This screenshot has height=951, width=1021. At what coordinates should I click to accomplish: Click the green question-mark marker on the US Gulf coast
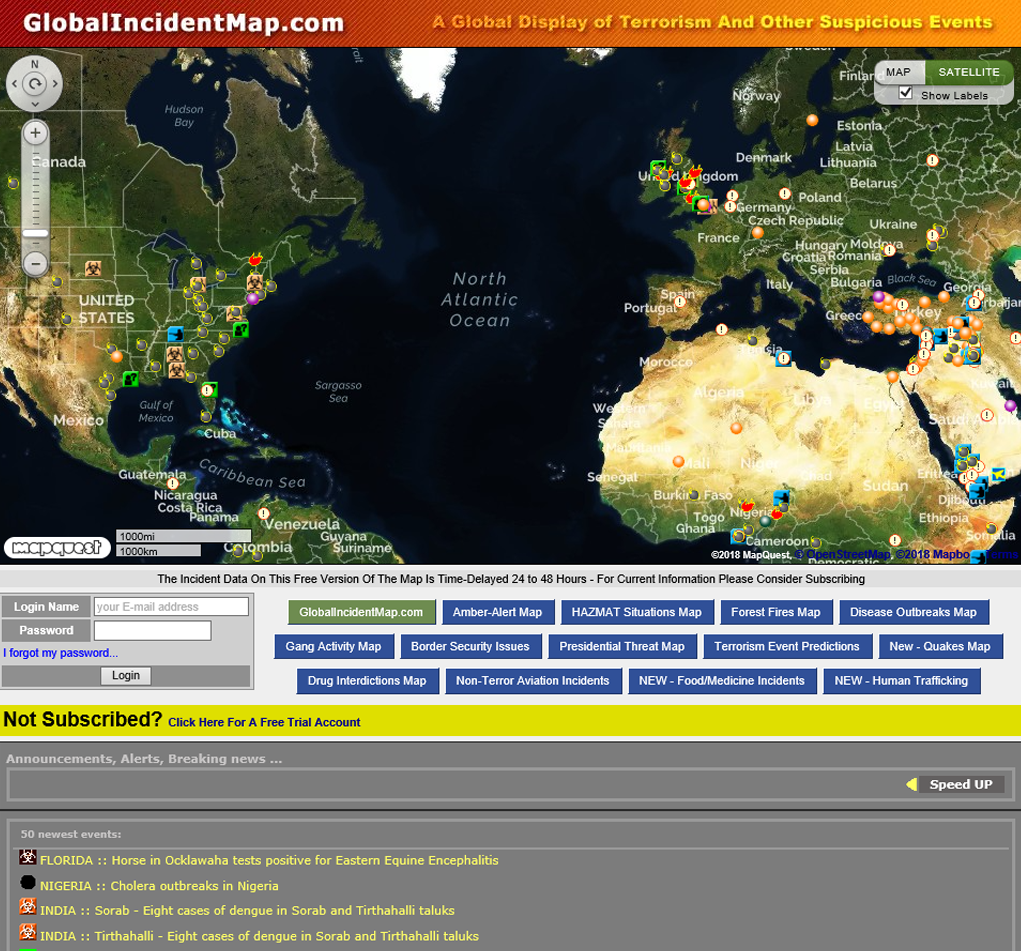(x=130, y=378)
